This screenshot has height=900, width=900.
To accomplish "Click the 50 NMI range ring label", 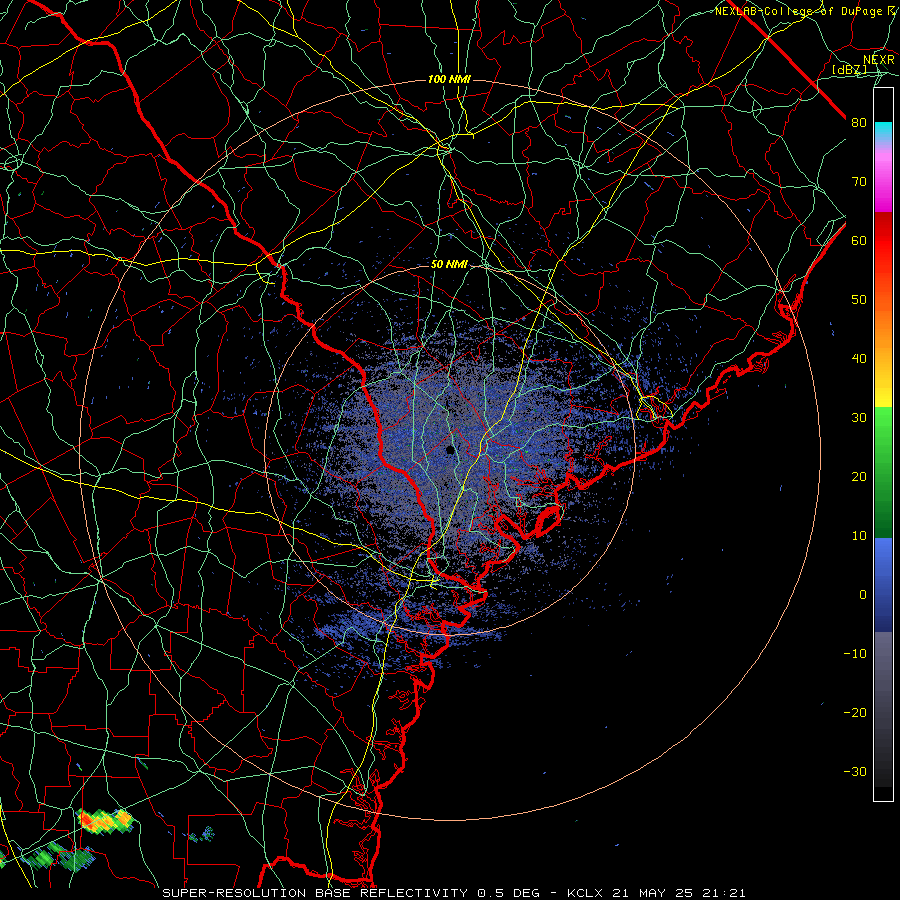I will pyautogui.click(x=449, y=265).
